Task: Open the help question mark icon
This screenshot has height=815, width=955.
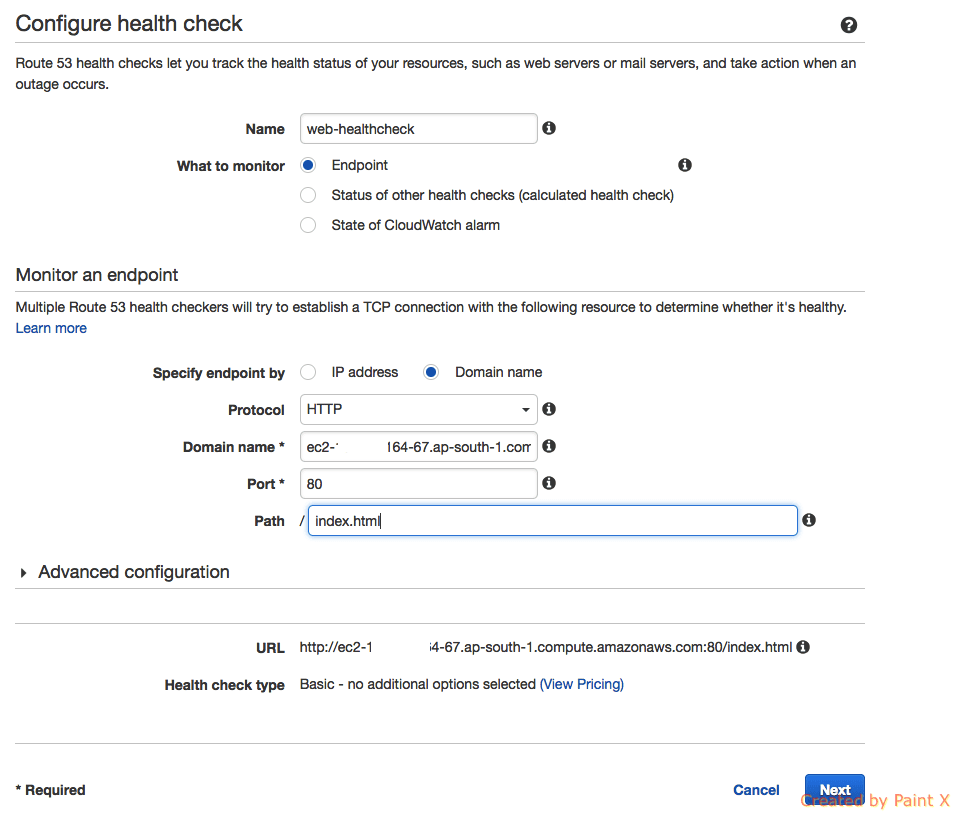Action: 848,25
